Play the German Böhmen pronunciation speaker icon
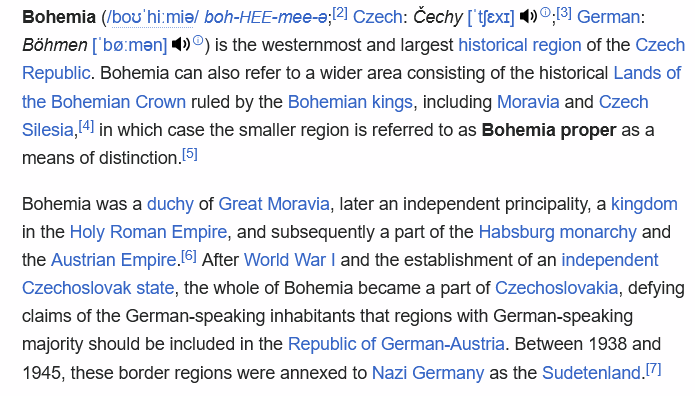 click(x=181, y=45)
